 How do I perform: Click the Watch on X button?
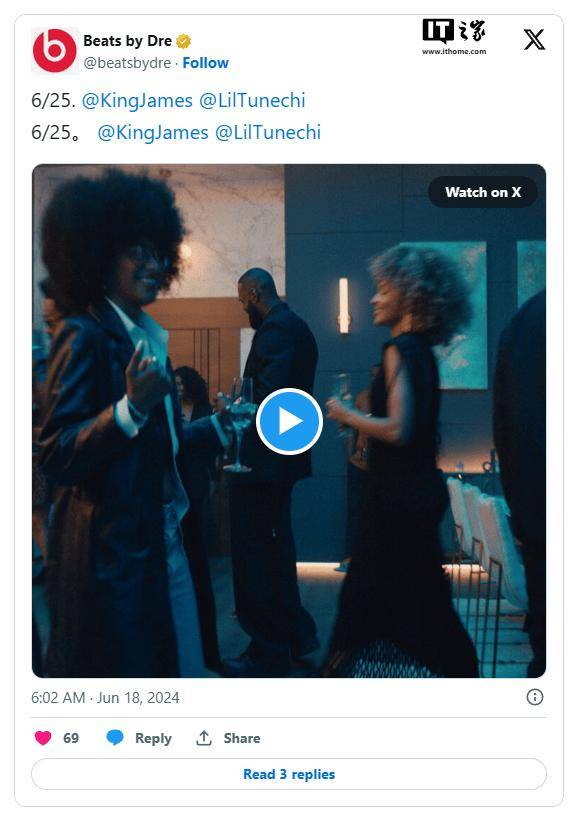[483, 192]
